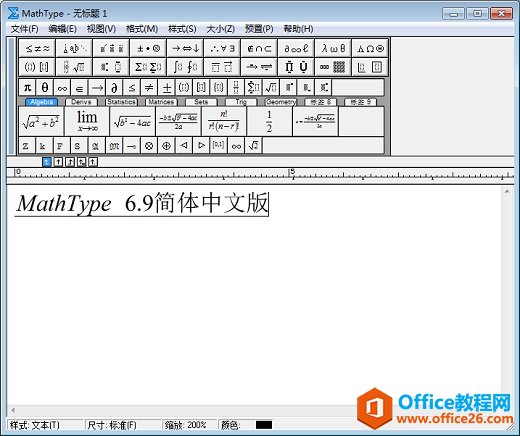Select the last tab stop alignment button
The image size is (520, 436).
click(x=93, y=162)
